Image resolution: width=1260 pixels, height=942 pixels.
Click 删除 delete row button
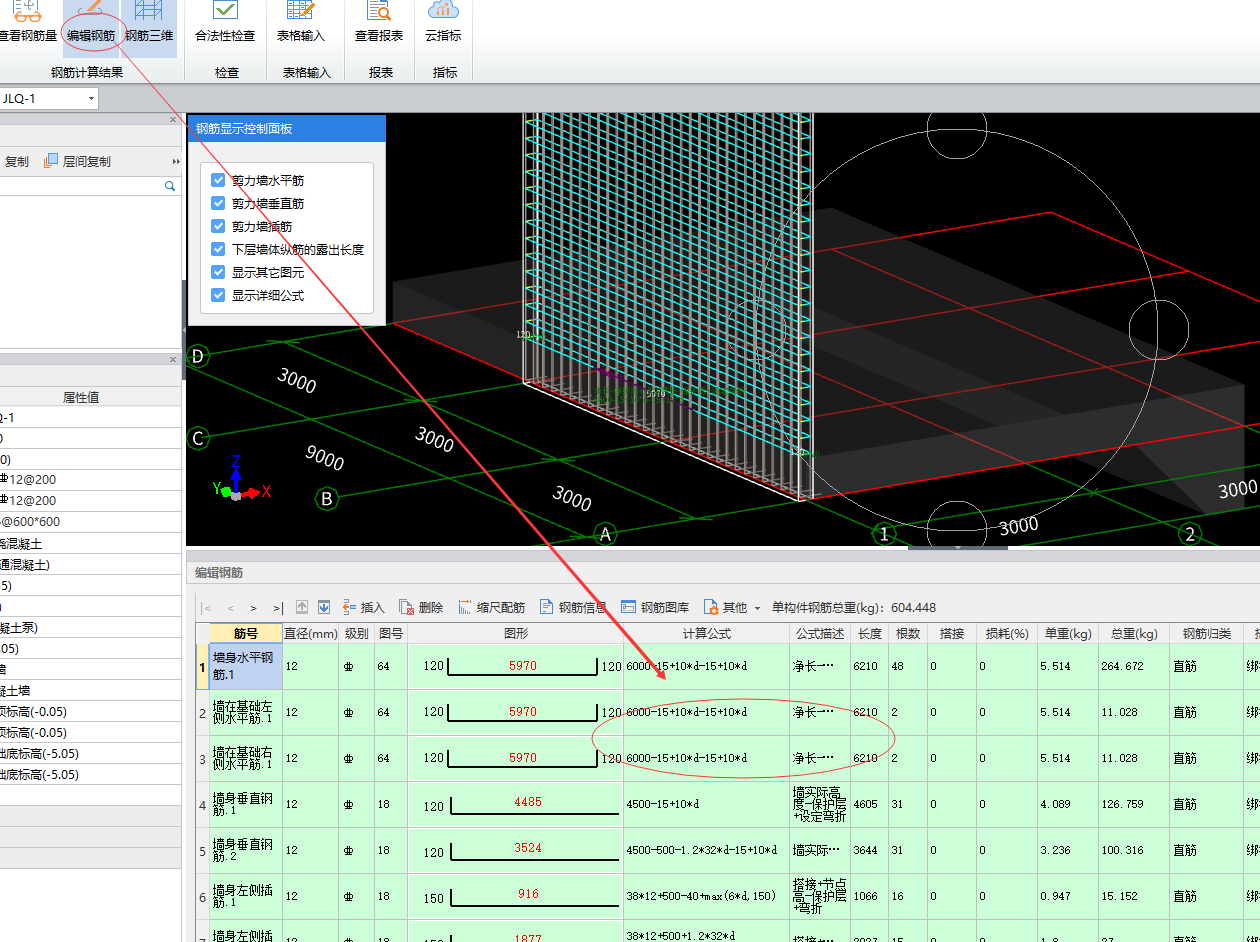(x=421, y=607)
